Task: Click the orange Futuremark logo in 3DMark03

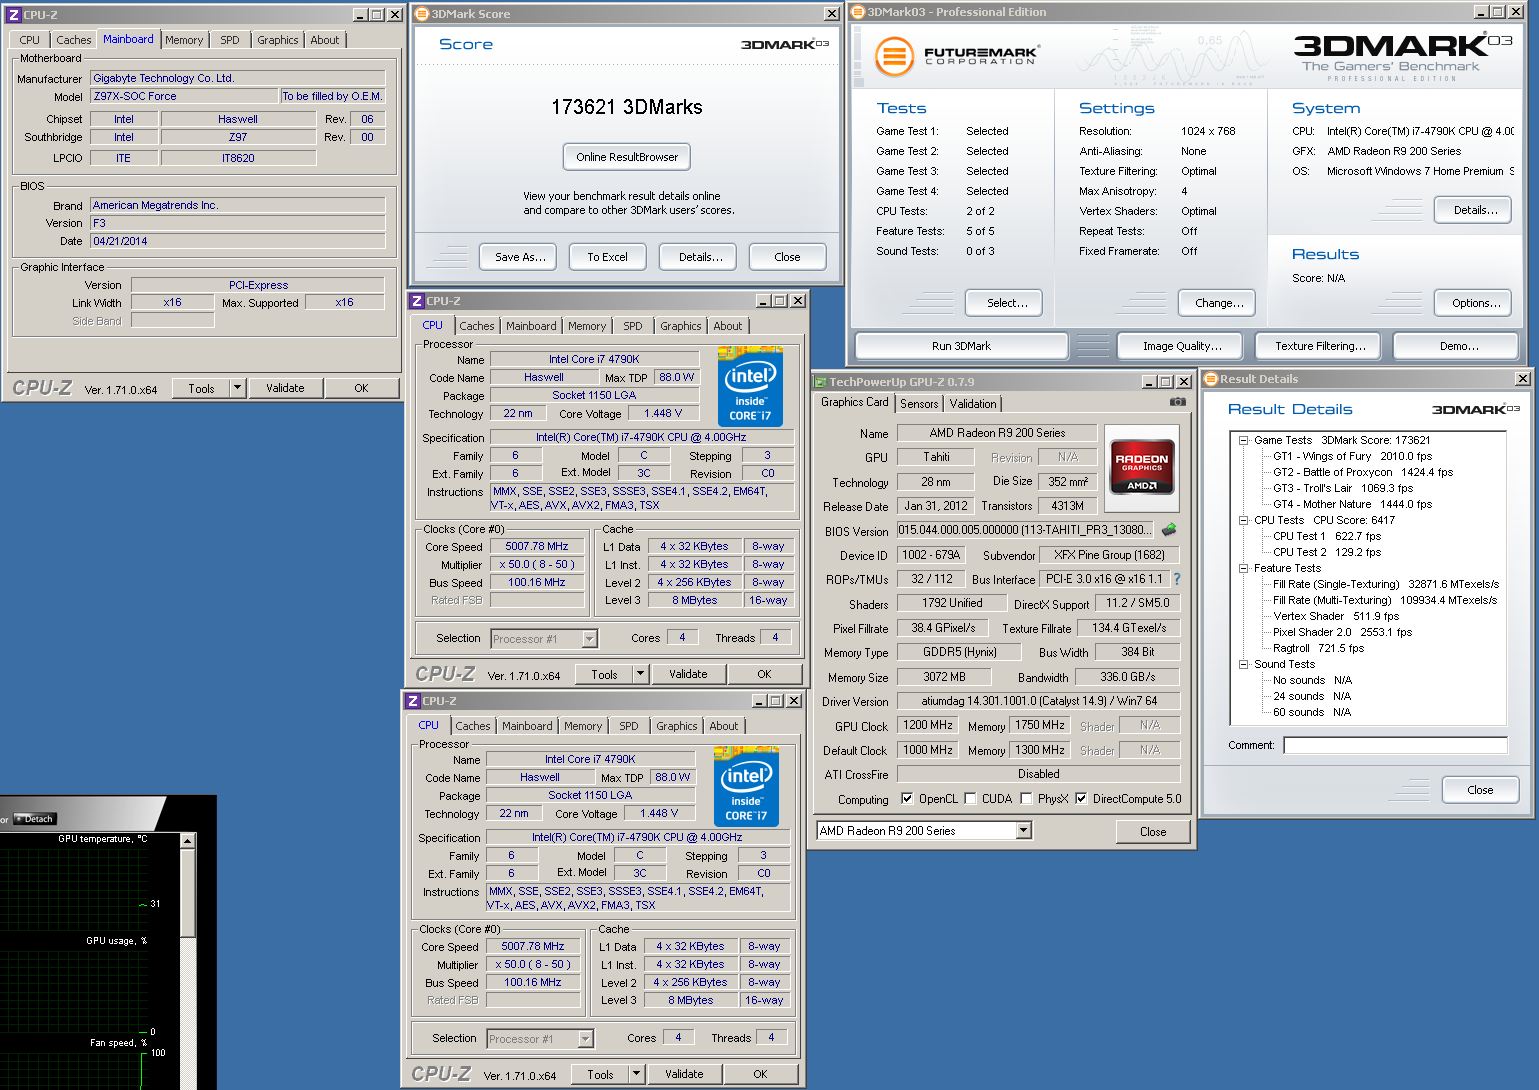Action: 894,56
